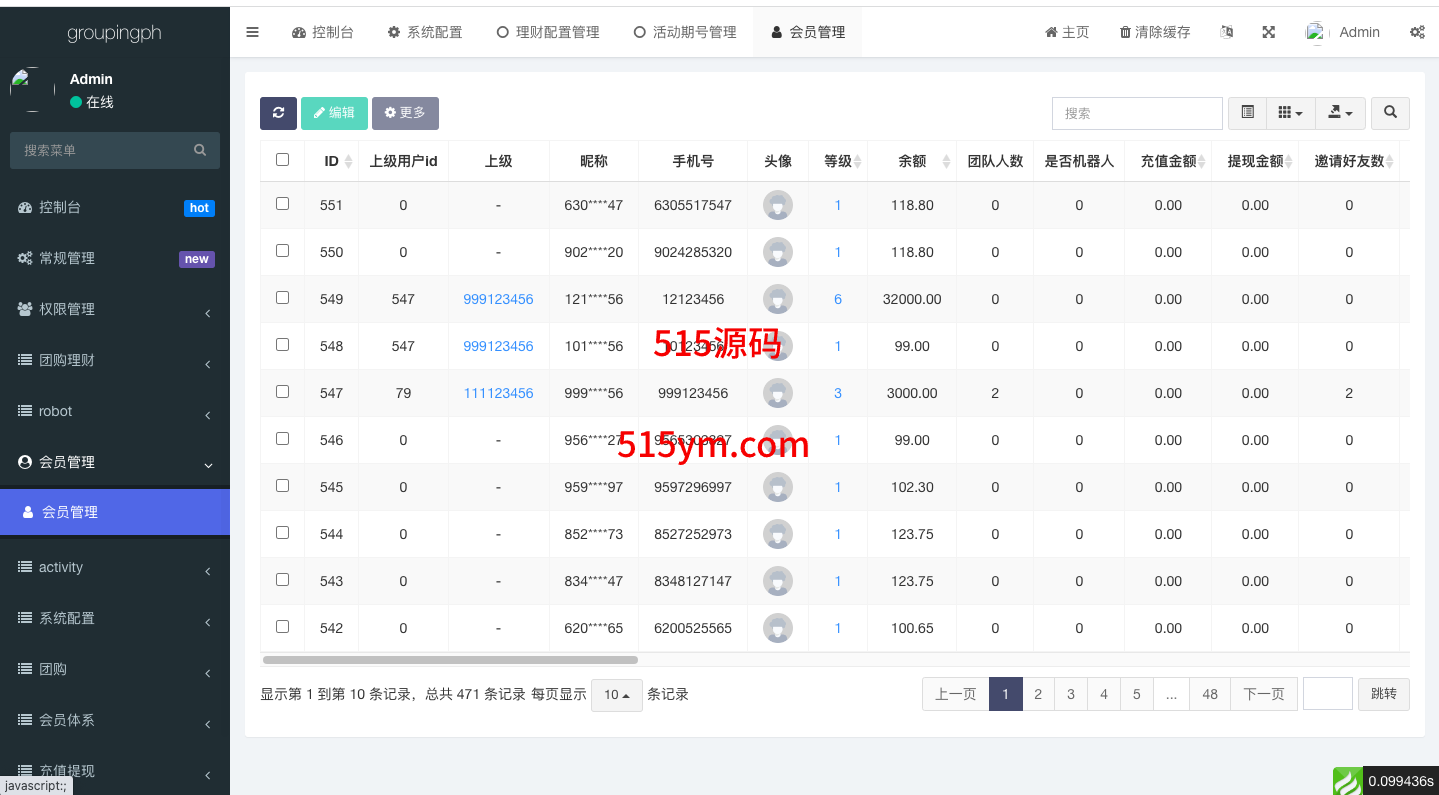1439x795 pixels.
Task: Open the settings gears icon top right
Action: 1417,32
